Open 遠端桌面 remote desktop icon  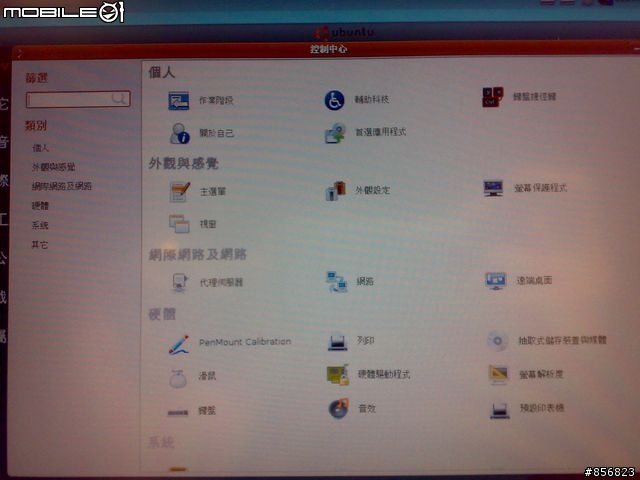(x=496, y=281)
